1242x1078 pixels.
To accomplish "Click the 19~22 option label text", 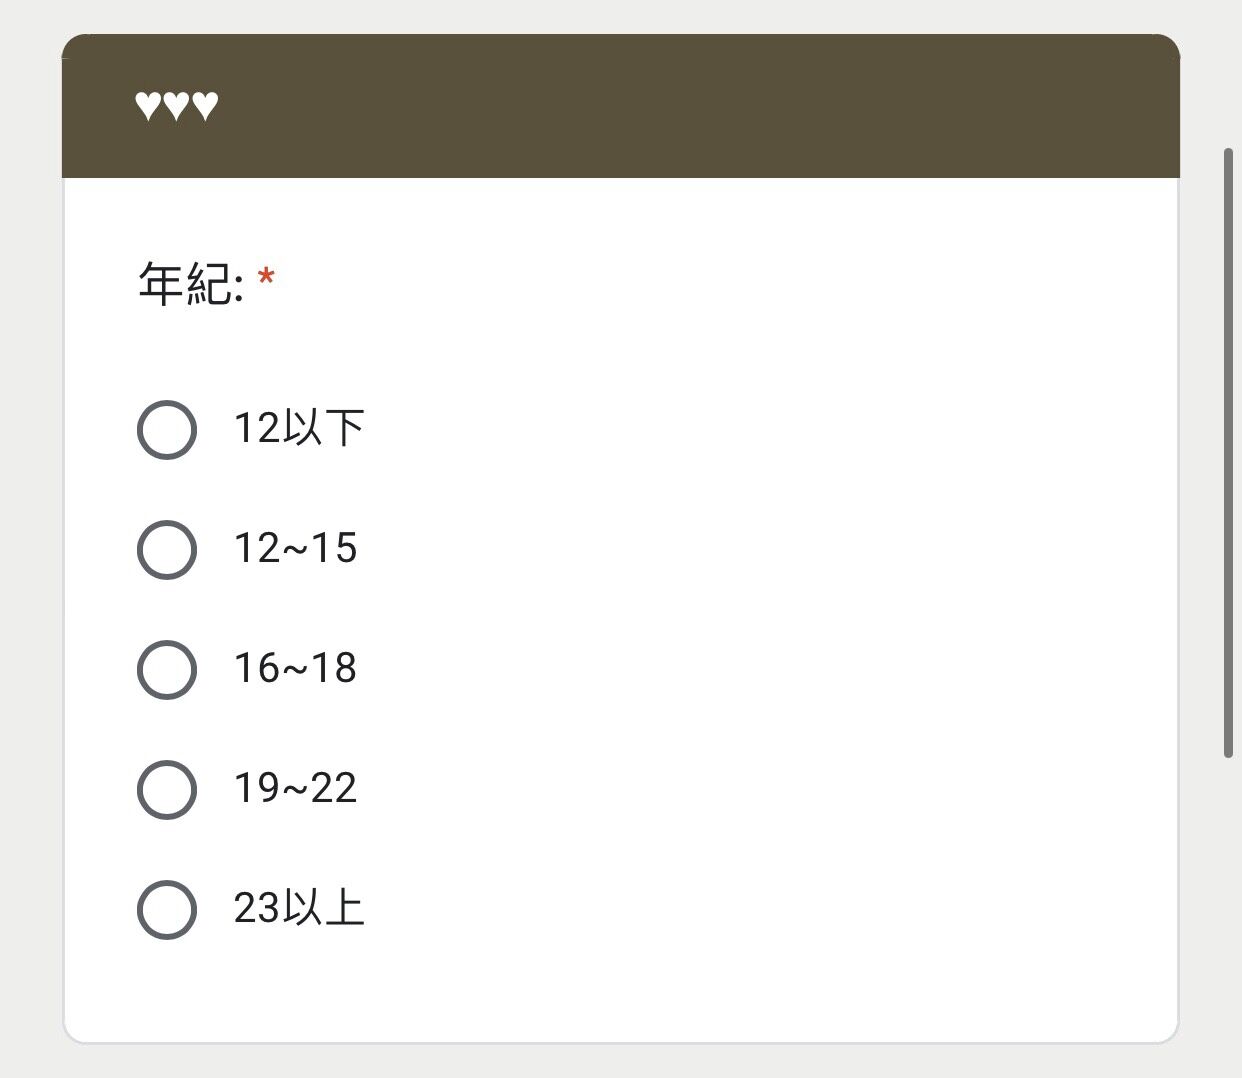I will (x=295, y=789).
